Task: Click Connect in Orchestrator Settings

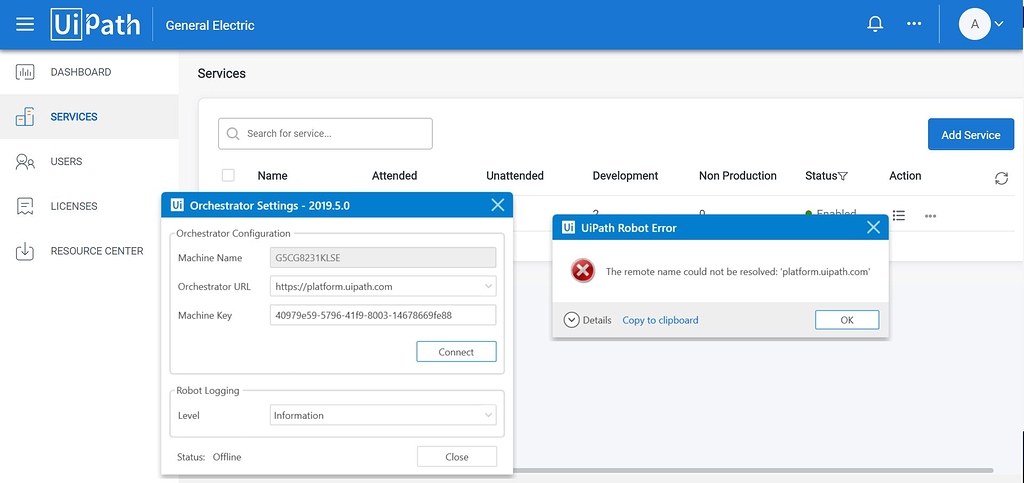Action: coord(456,352)
